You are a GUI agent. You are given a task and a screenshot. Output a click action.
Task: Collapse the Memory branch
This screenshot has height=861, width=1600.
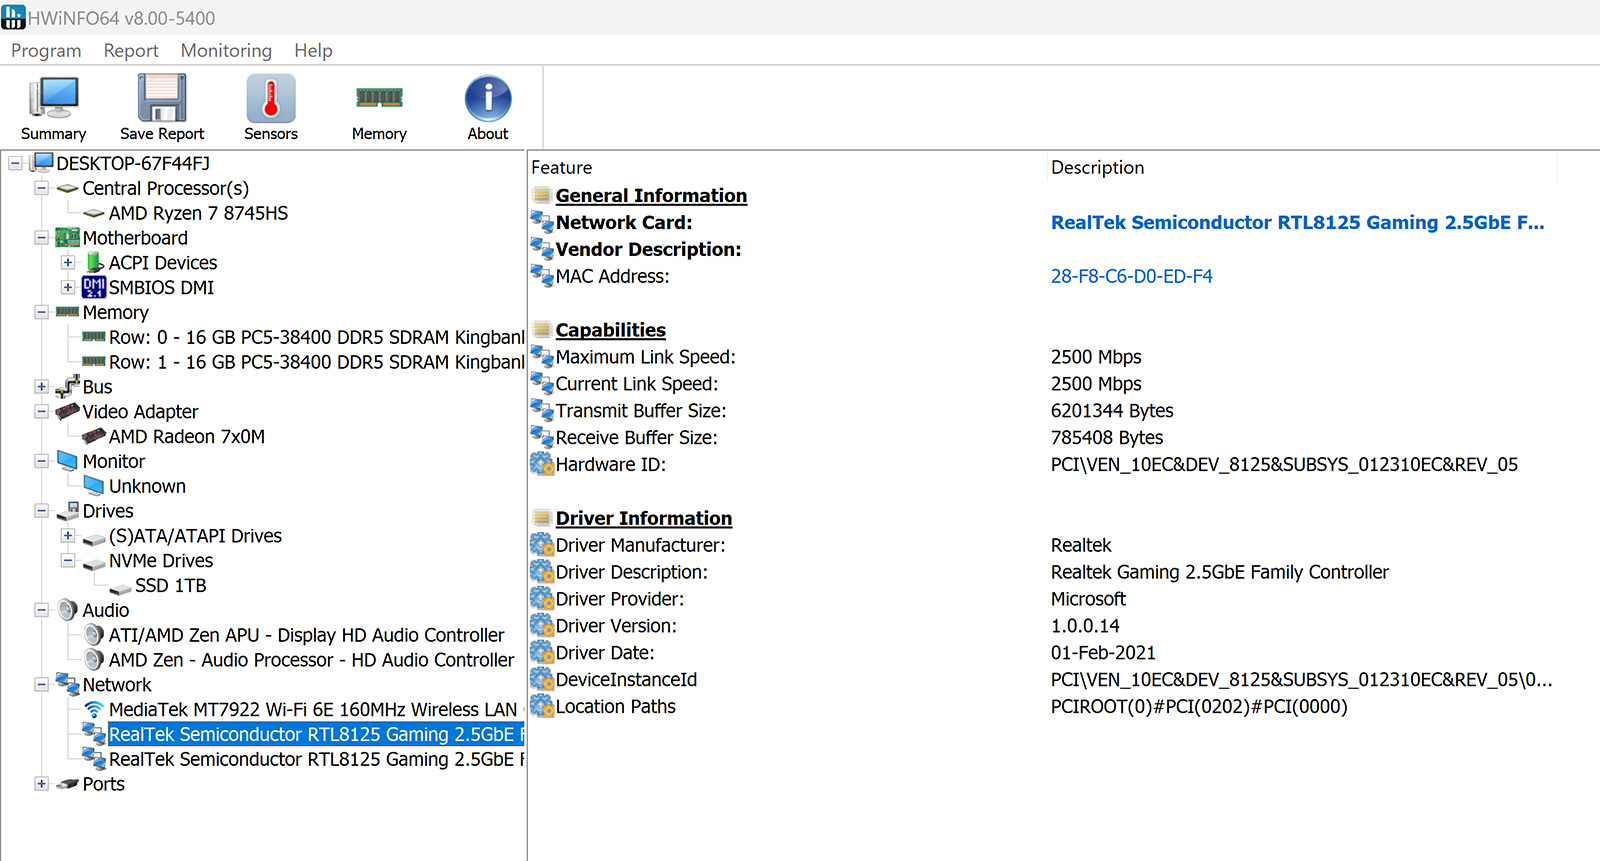tap(41, 312)
